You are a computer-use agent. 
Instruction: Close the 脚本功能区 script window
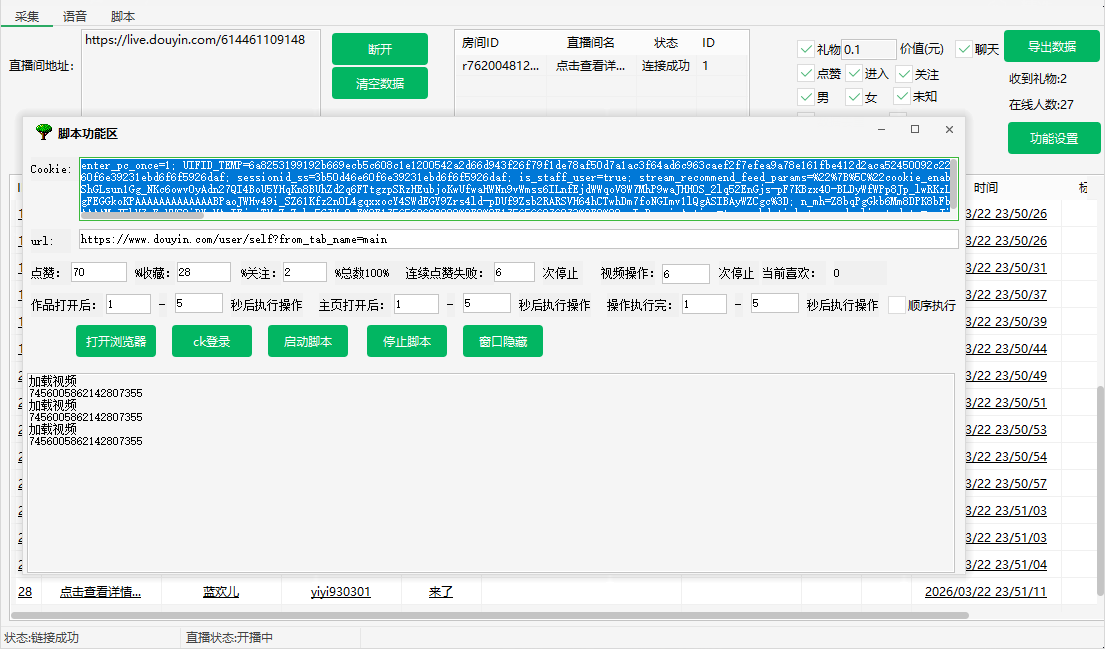click(x=949, y=130)
